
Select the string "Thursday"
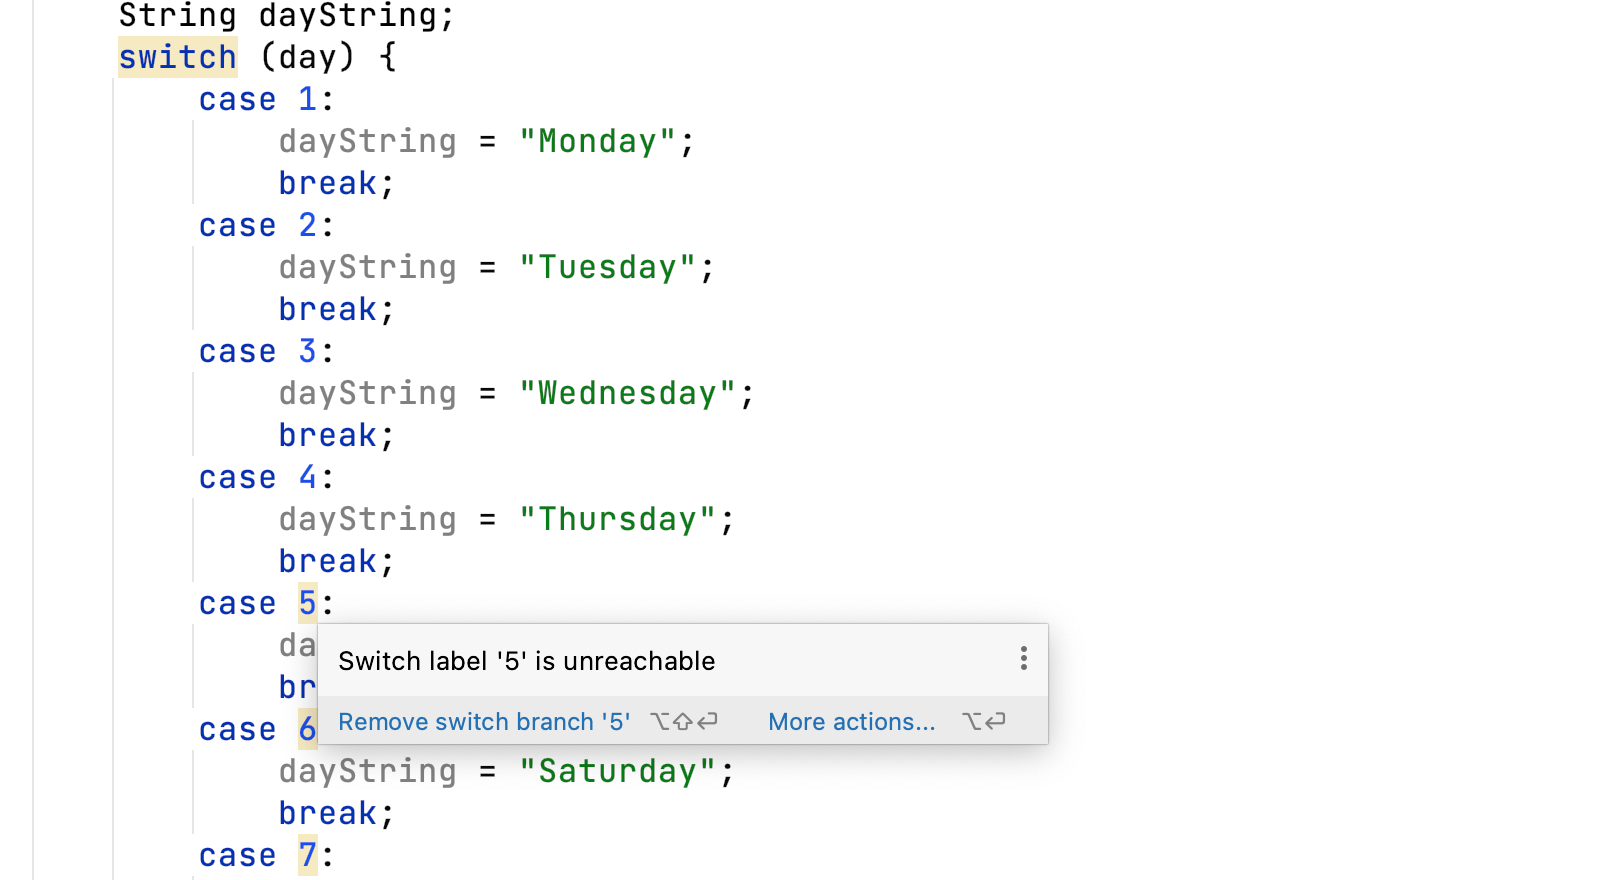(622, 519)
